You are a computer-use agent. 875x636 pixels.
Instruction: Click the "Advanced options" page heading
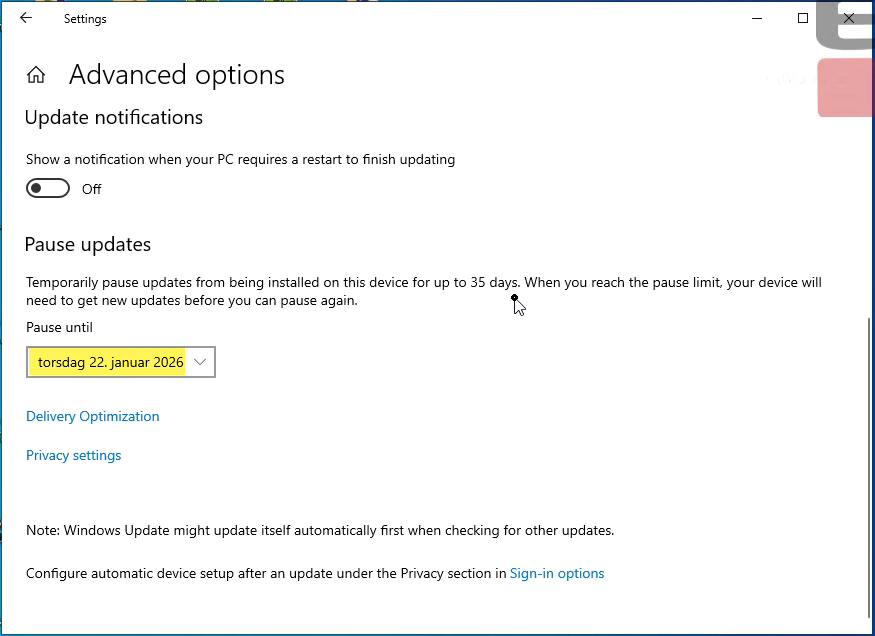click(x=177, y=75)
